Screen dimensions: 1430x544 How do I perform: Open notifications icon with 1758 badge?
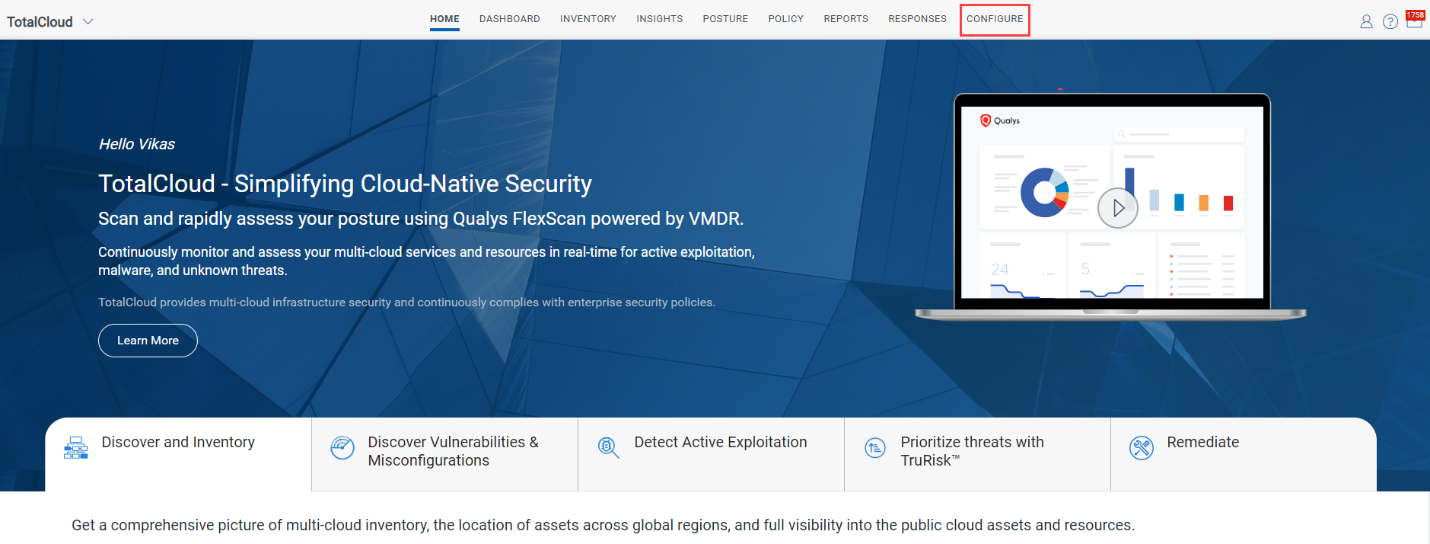coord(1414,19)
